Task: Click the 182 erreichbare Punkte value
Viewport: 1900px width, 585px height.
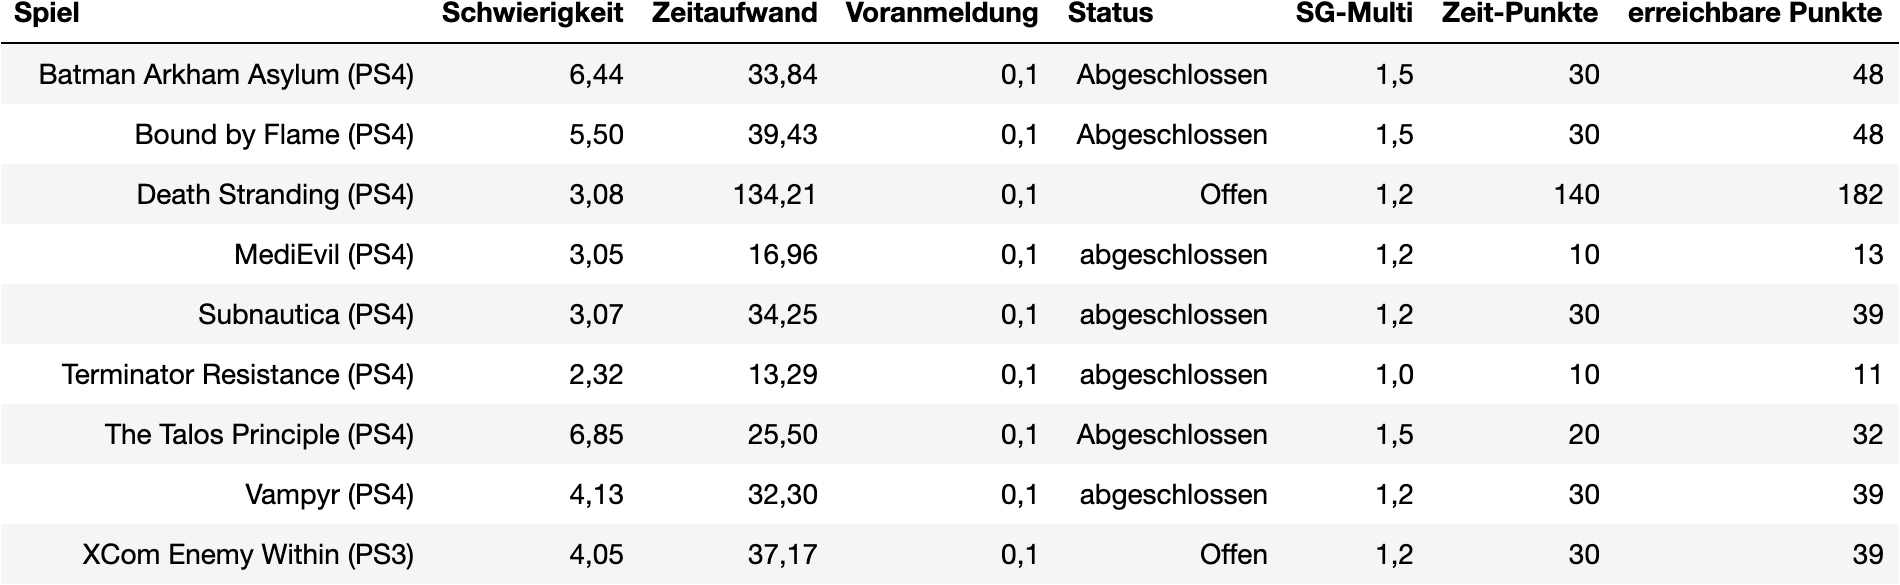Action: point(1860,195)
